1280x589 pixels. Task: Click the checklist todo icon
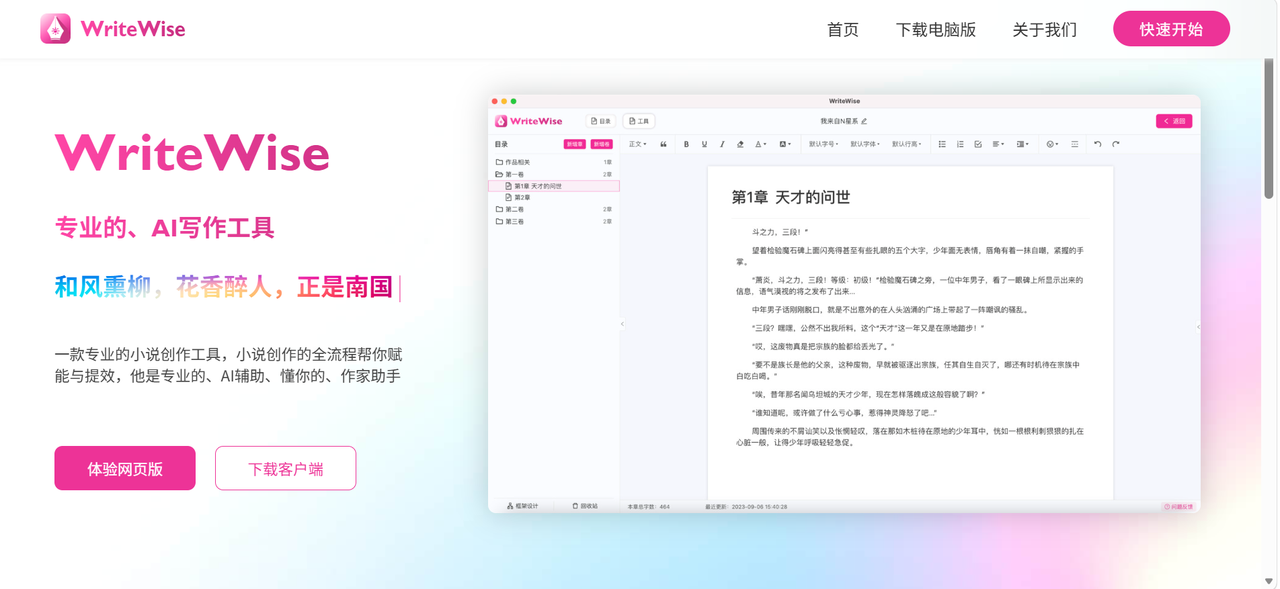(978, 145)
